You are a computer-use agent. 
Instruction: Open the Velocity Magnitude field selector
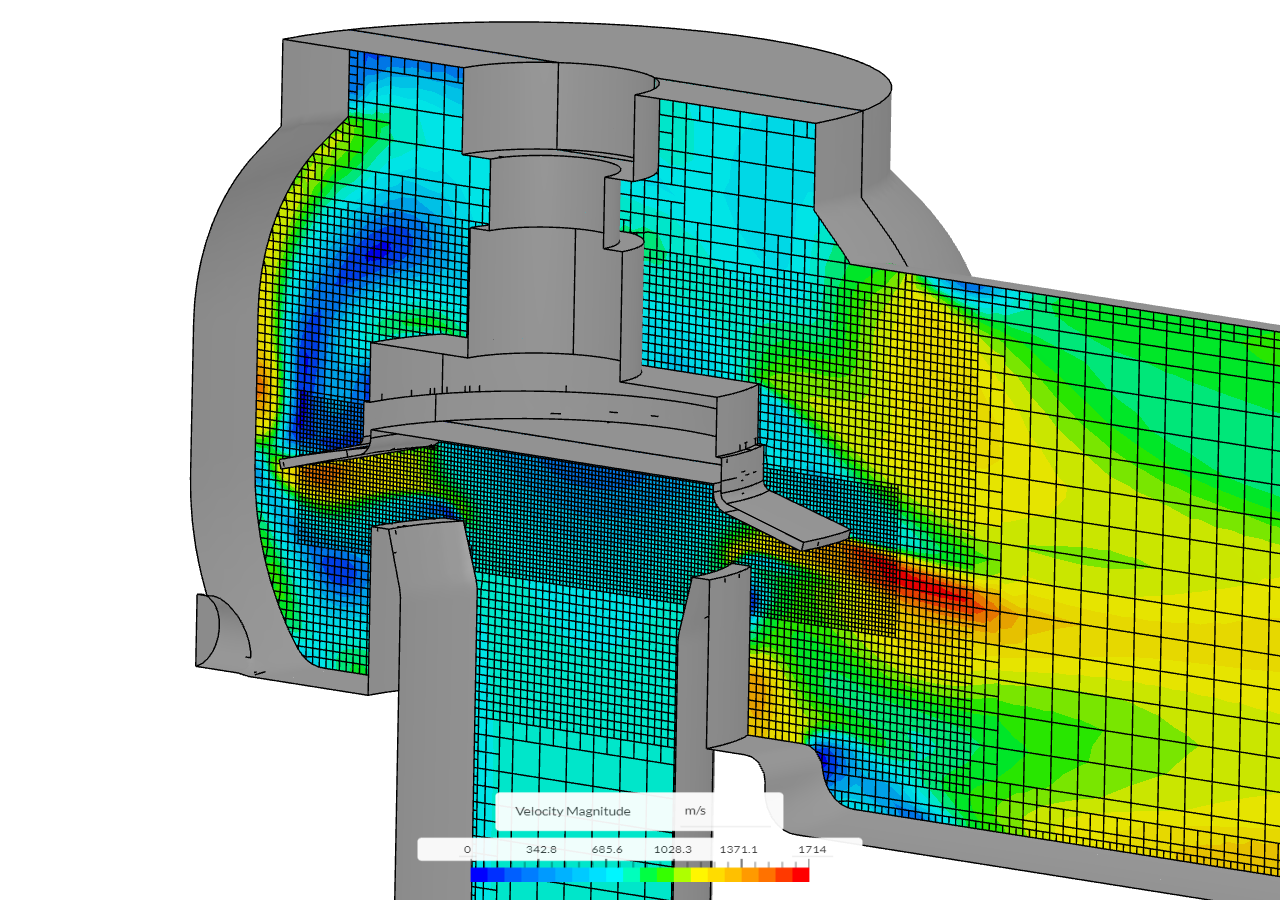click(573, 811)
